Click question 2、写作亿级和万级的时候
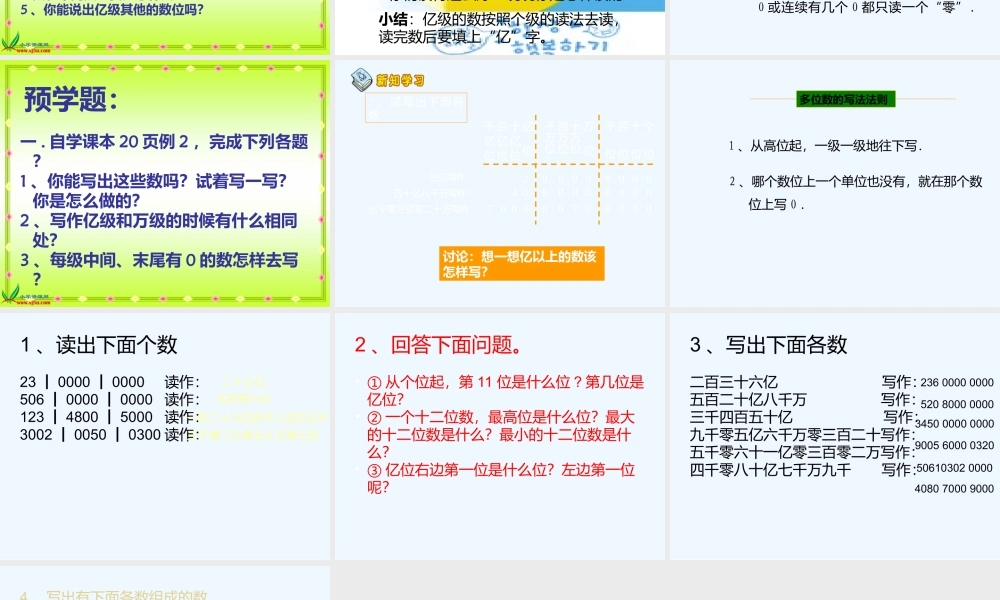This screenshot has width=1000, height=600. [159, 230]
